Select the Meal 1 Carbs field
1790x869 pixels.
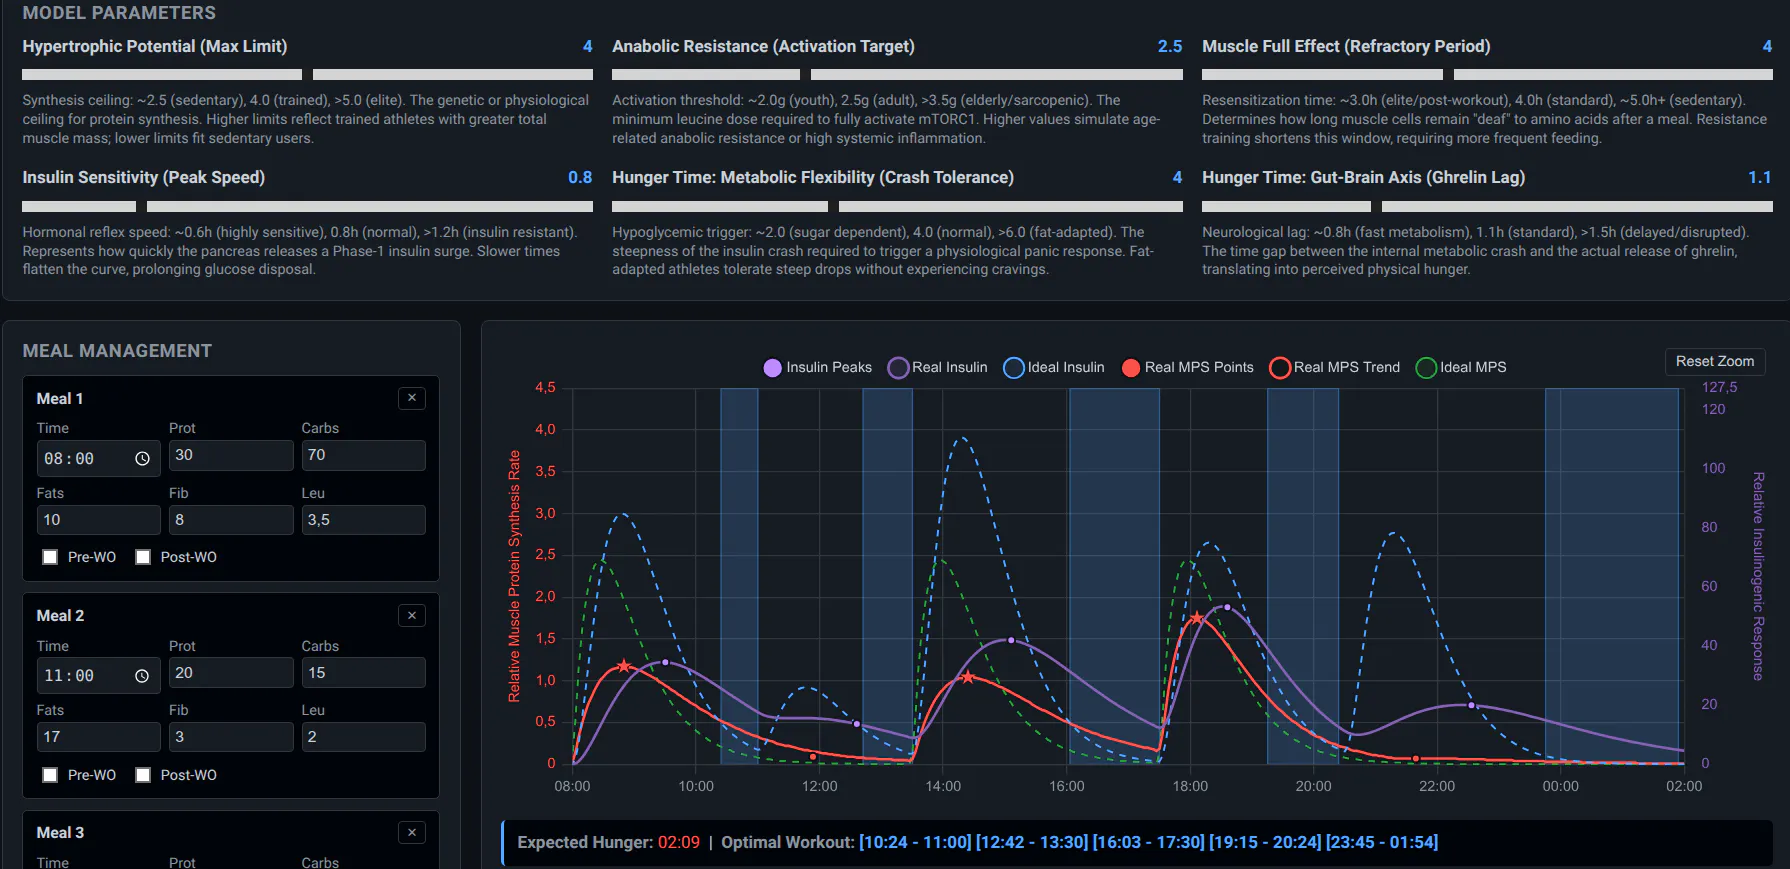point(364,455)
